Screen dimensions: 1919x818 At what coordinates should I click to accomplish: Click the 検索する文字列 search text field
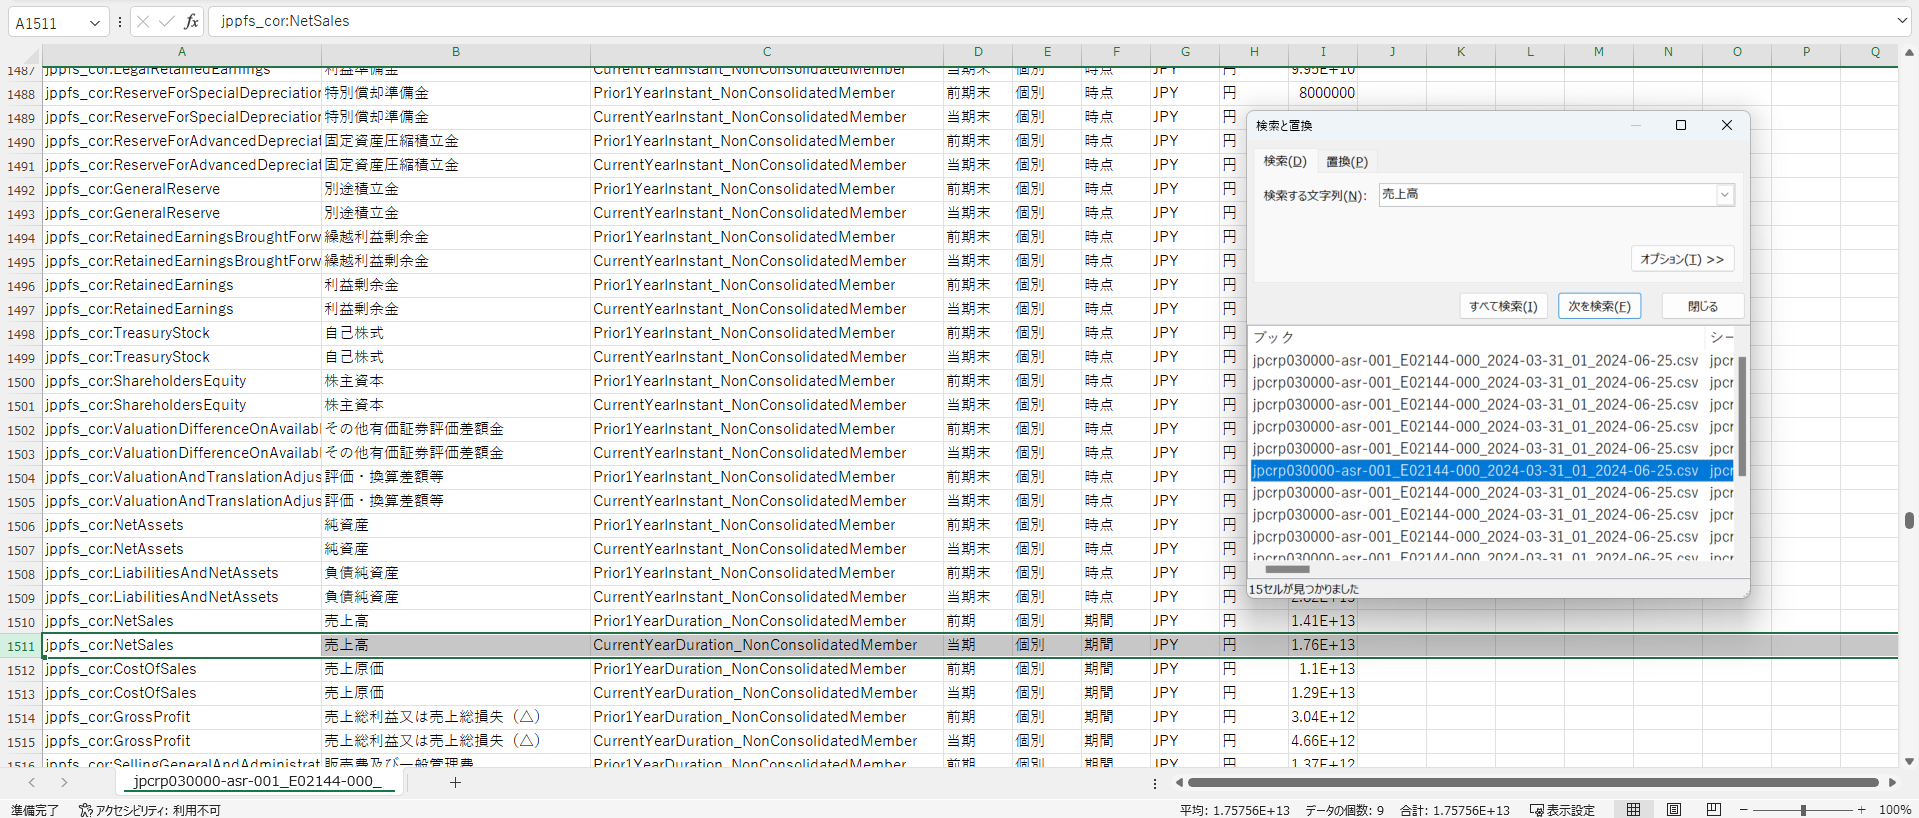[1546, 195]
